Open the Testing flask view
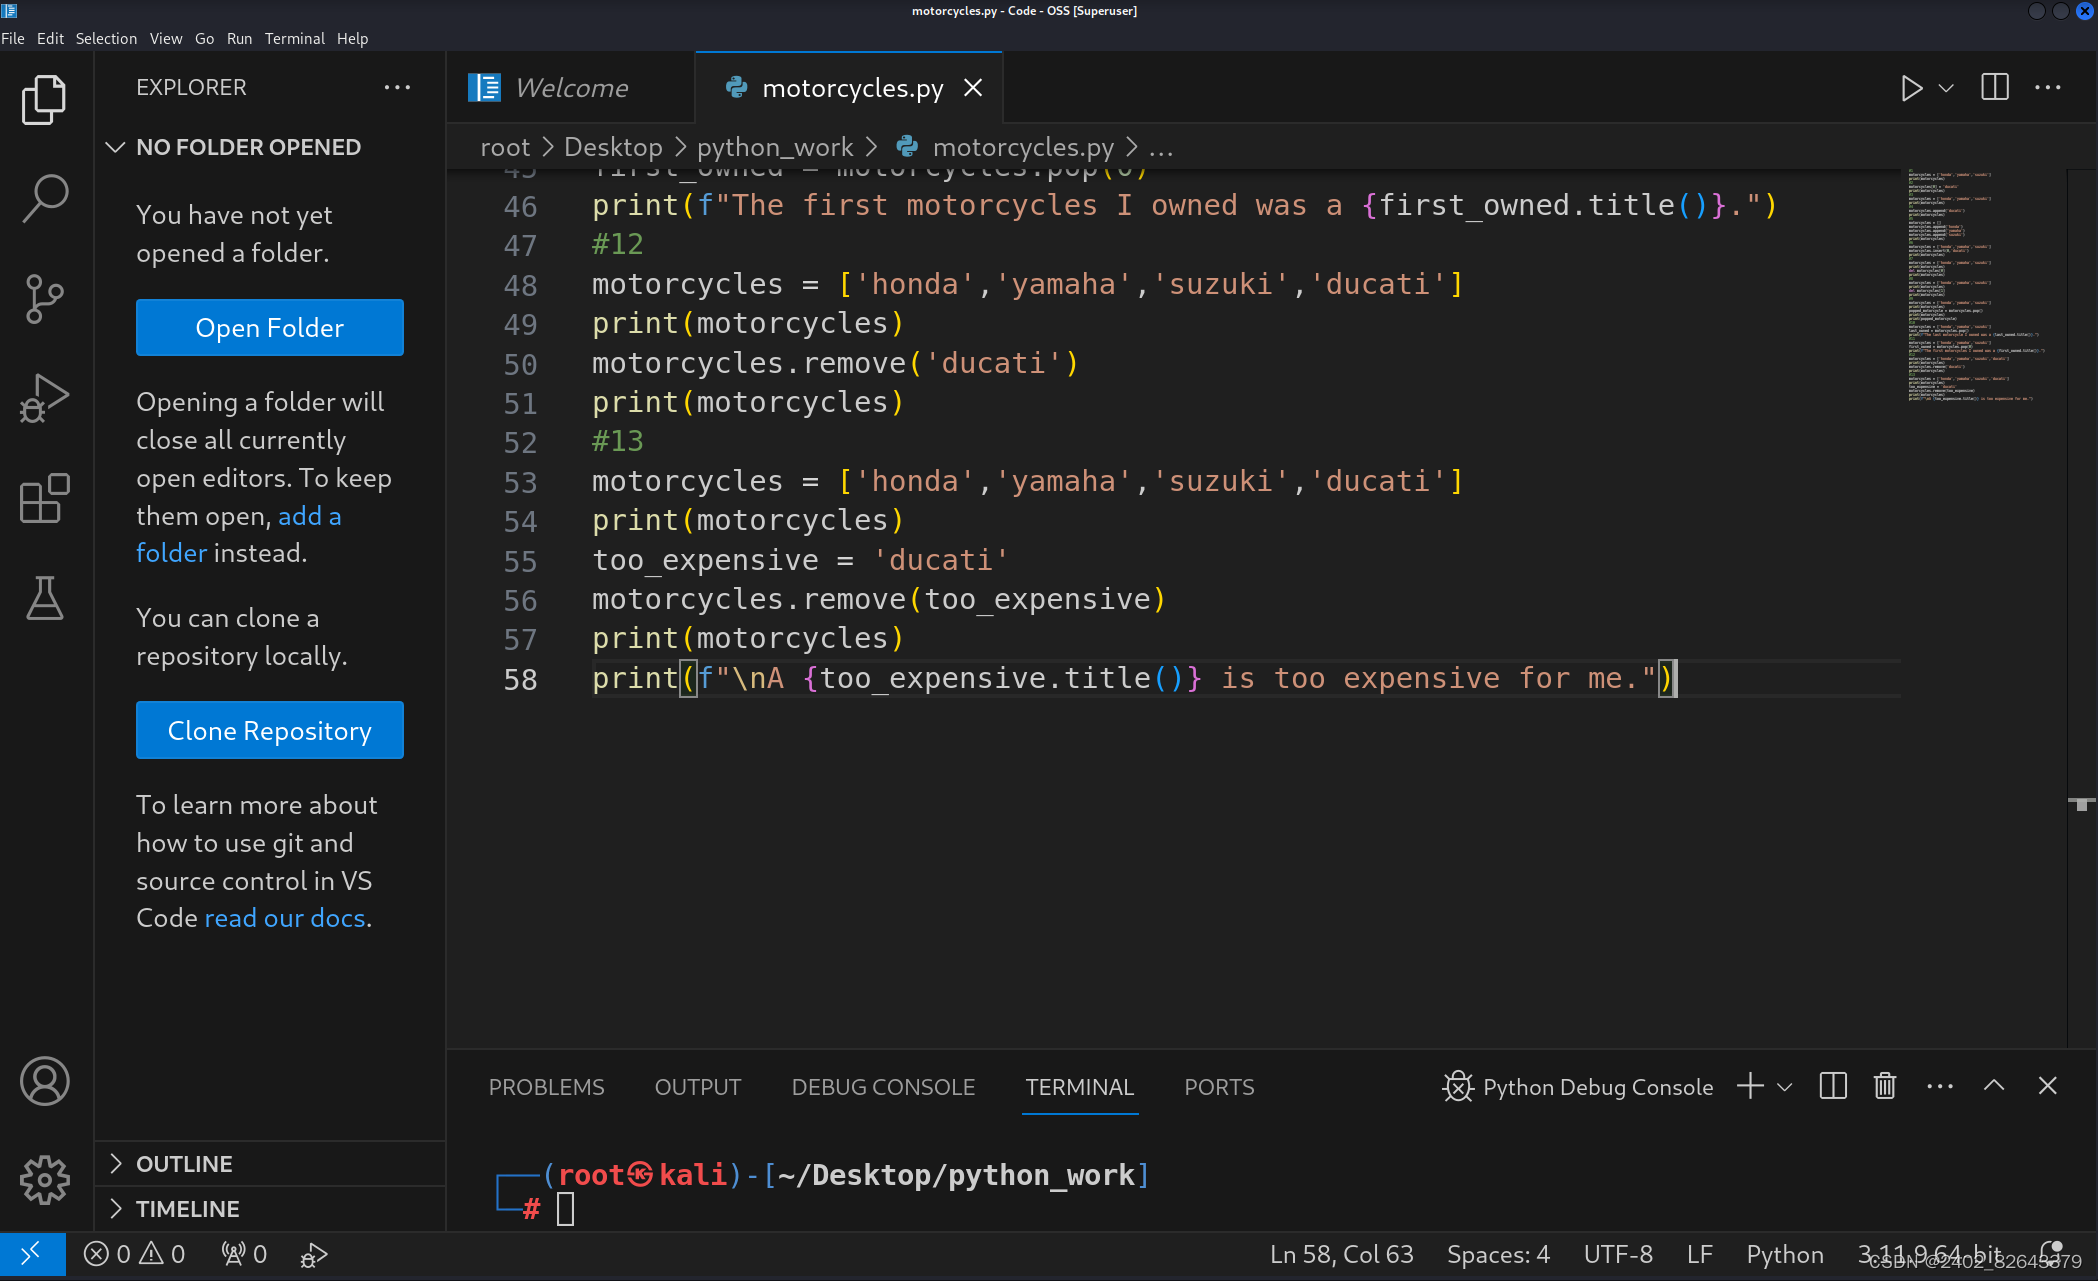 point(44,598)
